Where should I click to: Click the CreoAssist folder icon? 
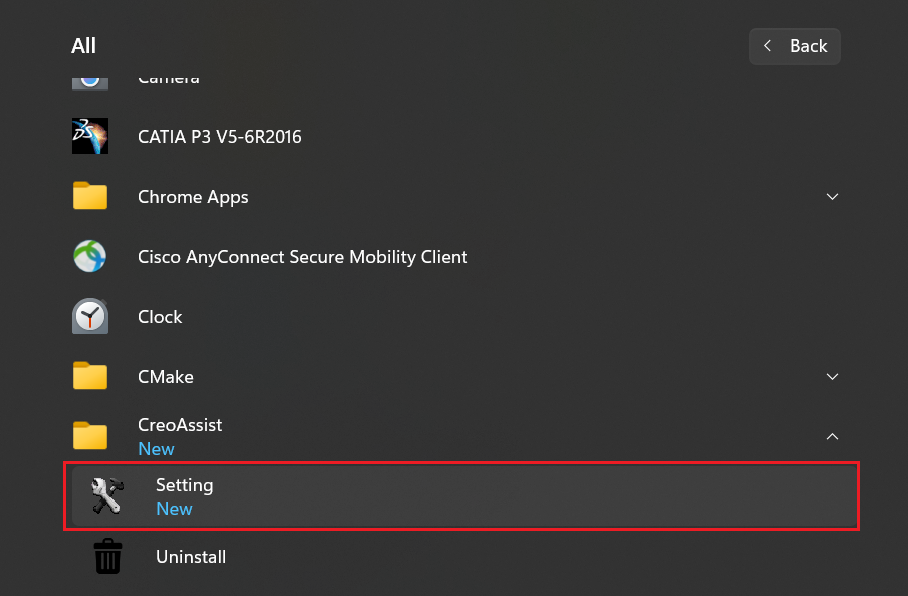pyautogui.click(x=90, y=436)
